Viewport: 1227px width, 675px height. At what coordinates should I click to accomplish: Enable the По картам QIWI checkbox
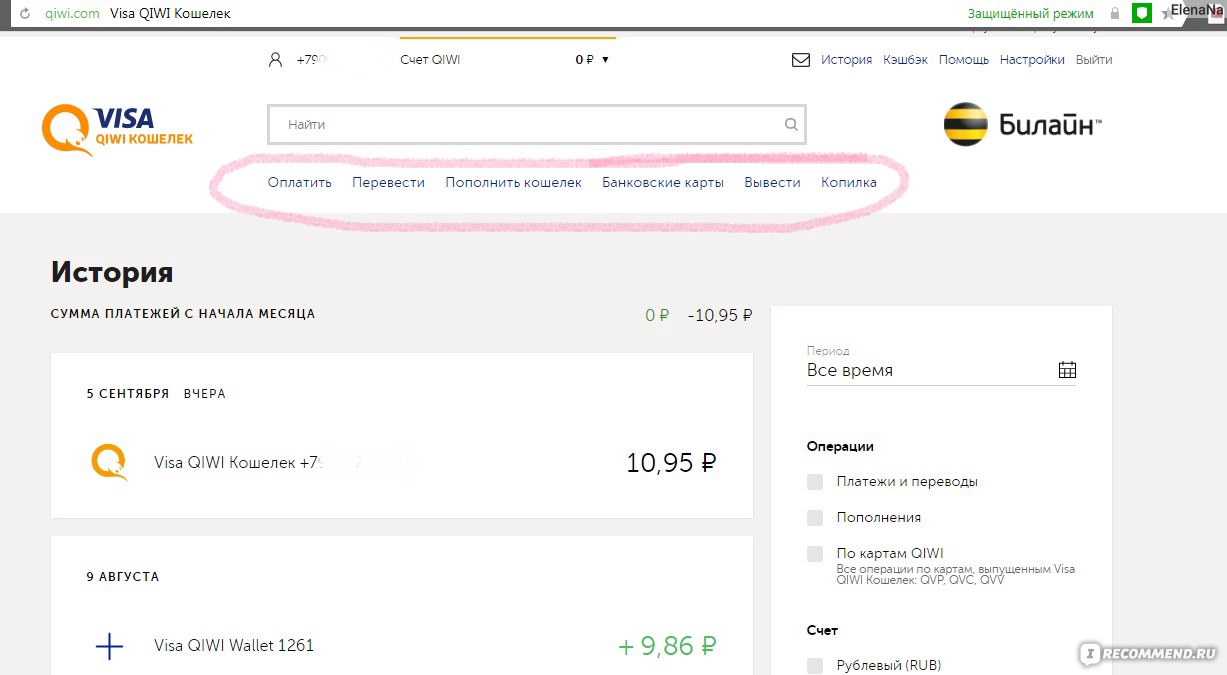pos(815,554)
